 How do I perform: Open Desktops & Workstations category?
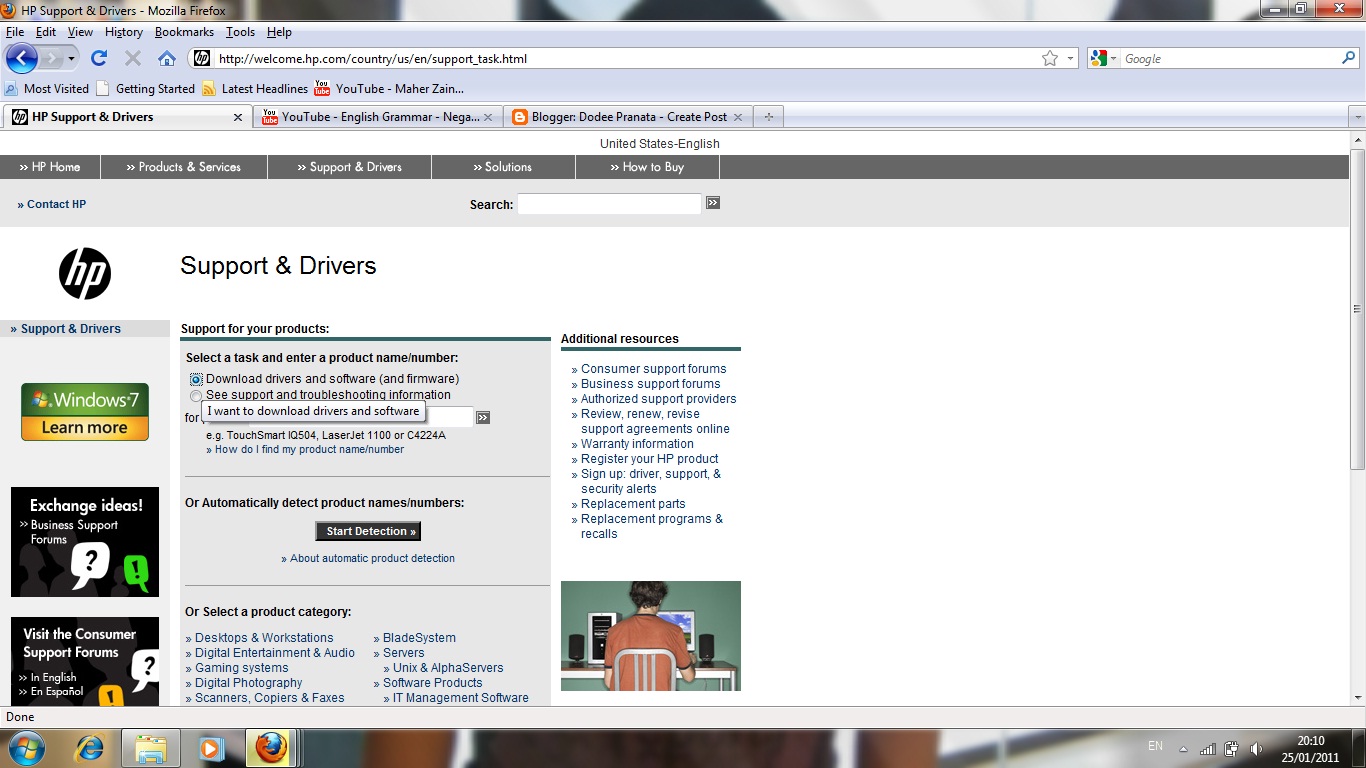coord(264,638)
